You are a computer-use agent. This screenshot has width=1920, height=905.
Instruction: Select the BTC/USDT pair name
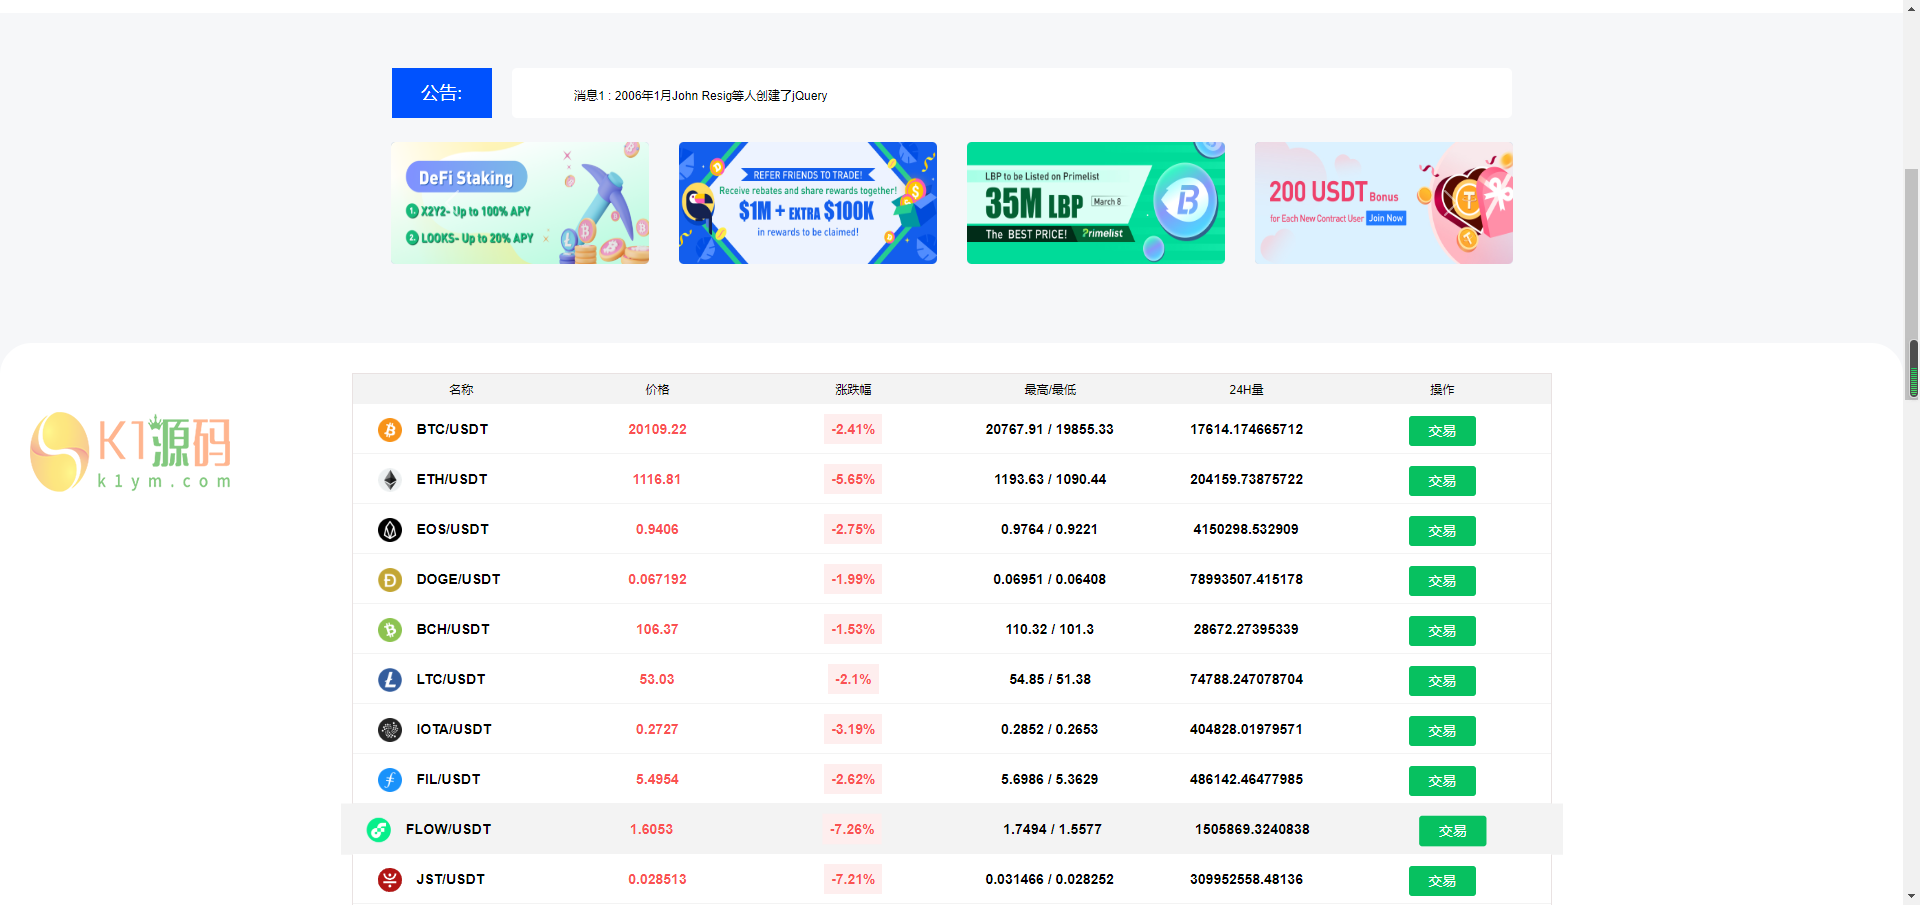point(452,429)
